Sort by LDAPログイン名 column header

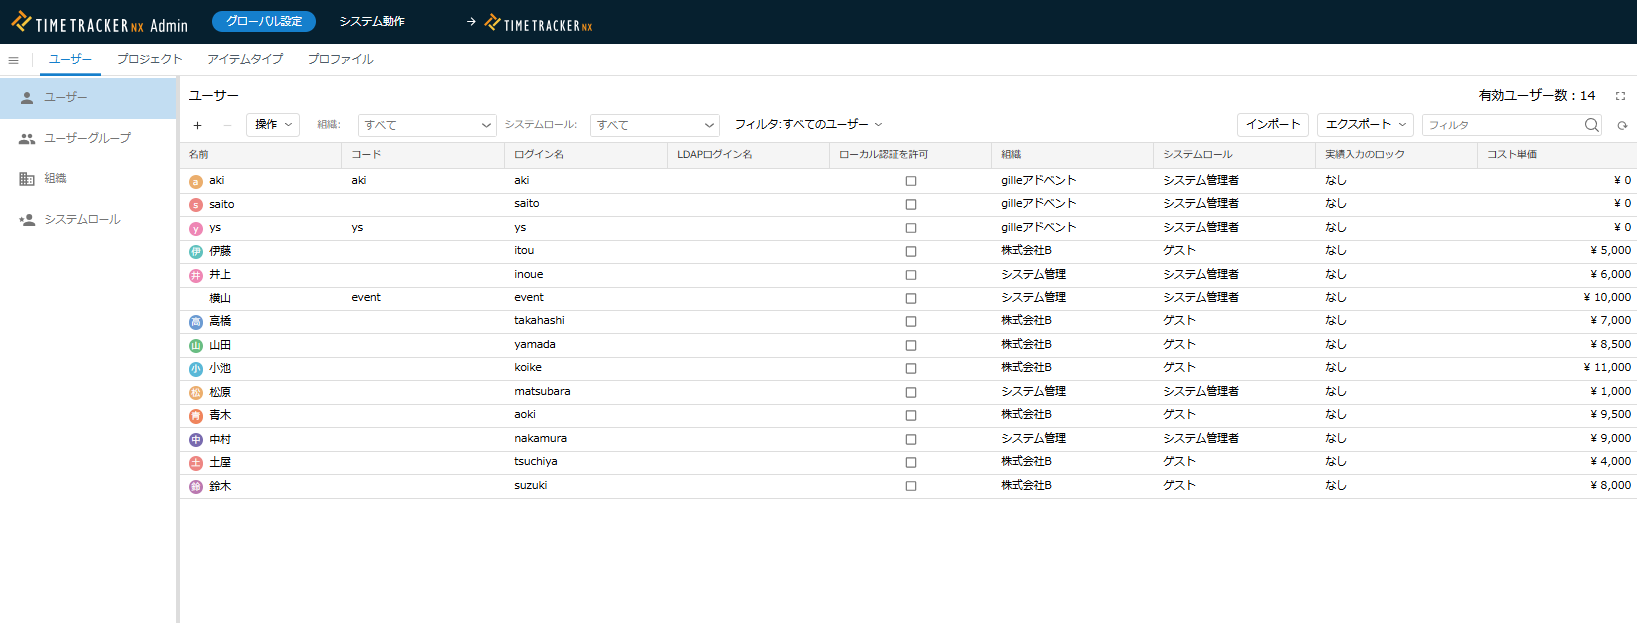tap(748, 155)
